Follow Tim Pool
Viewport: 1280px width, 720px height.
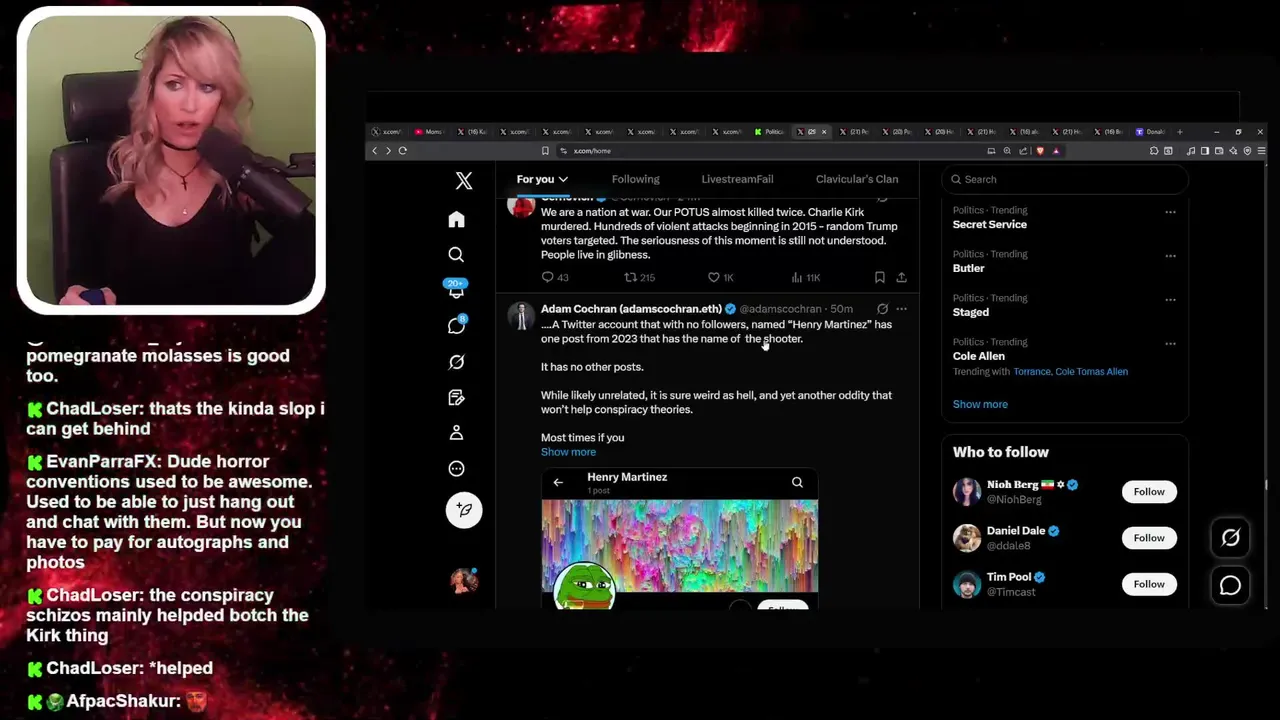click(1149, 584)
